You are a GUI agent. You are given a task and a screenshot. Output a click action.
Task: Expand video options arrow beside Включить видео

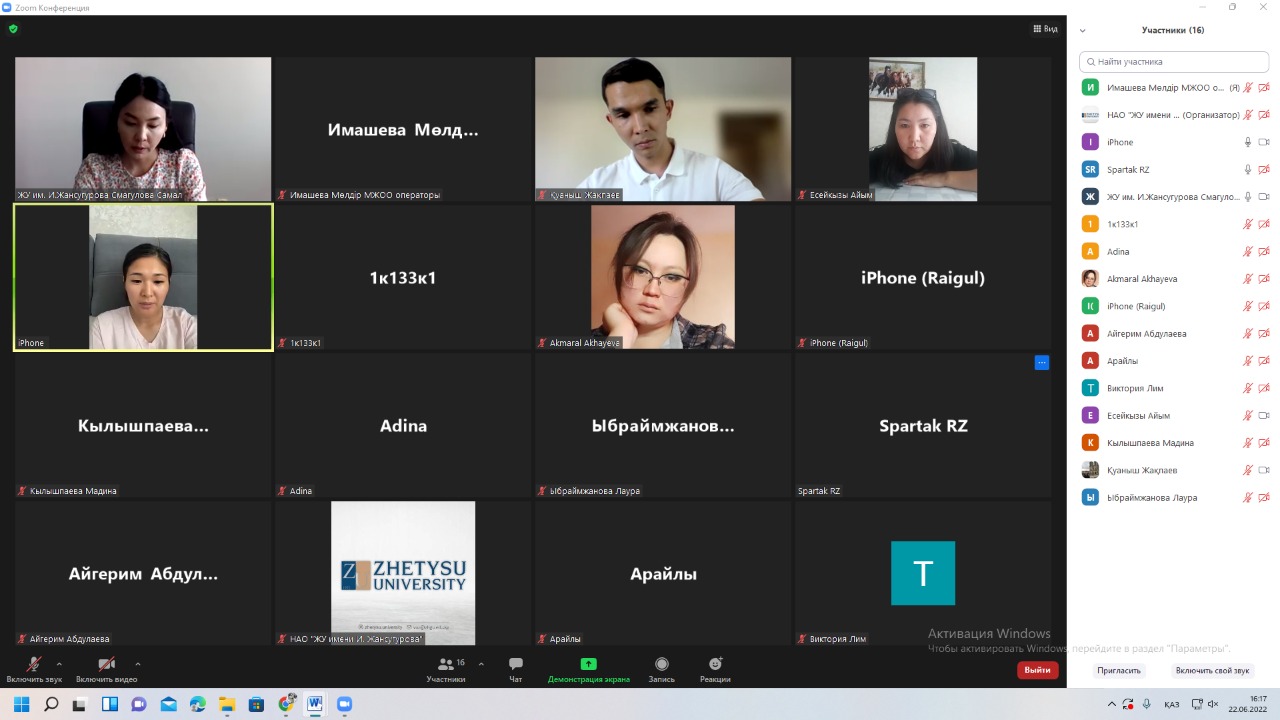click(x=137, y=664)
